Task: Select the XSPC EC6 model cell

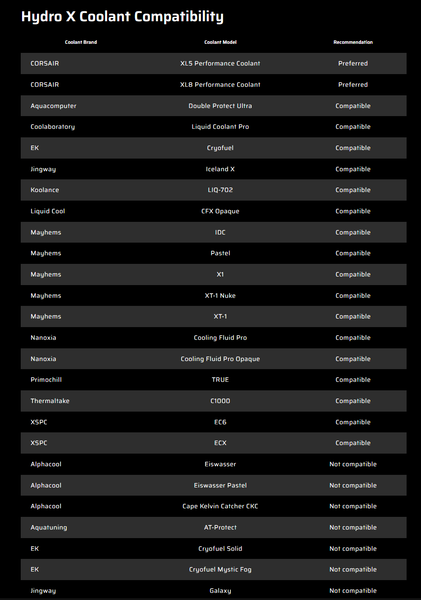Action: click(220, 422)
